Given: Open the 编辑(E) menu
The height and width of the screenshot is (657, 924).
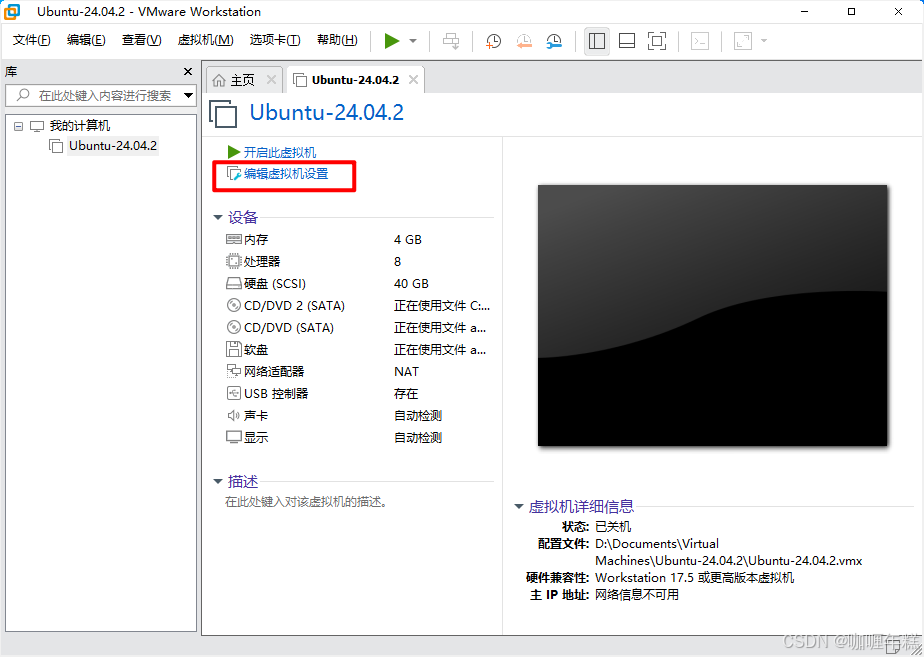Looking at the screenshot, I should [86, 40].
